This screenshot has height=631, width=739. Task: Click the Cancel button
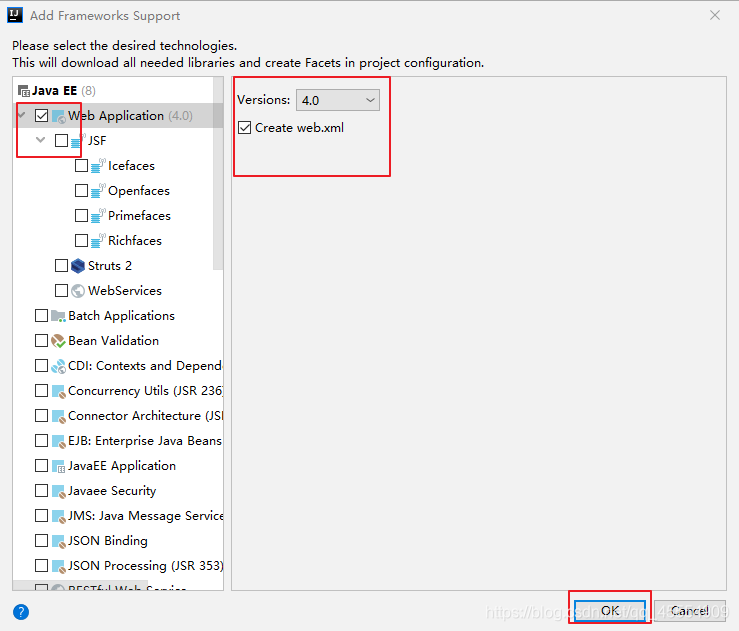point(690,611)
